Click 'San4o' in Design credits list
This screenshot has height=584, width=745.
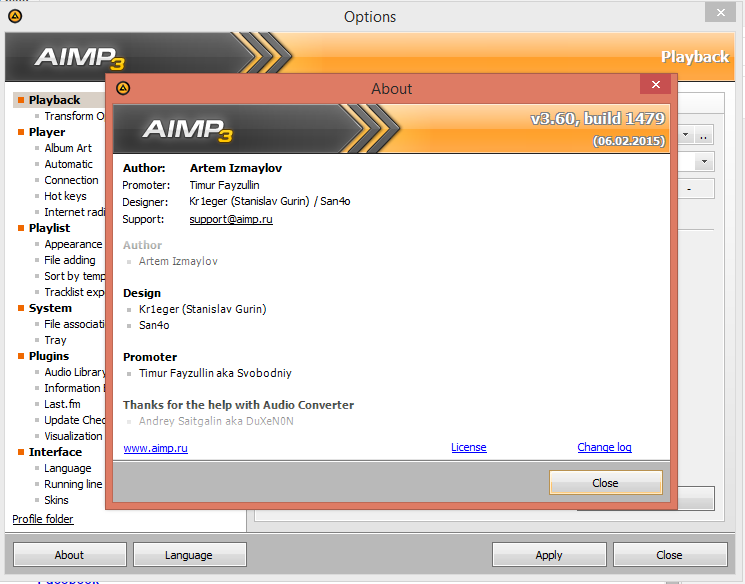click(154, 326)
